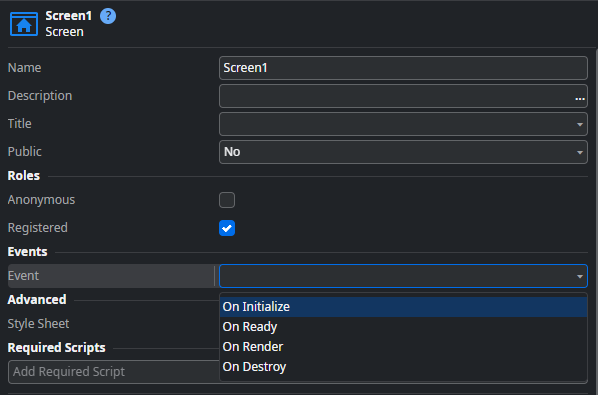Click the Style Sheet property label
Screen dimensions: 598x395
tap(38, 324)
